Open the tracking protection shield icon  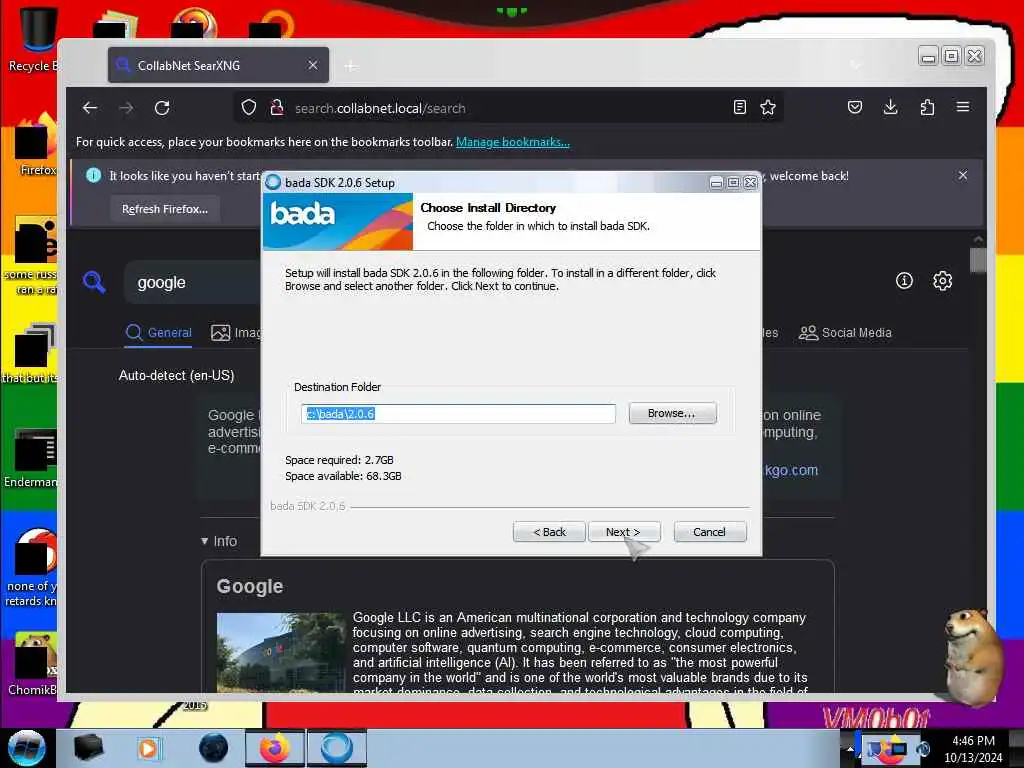(x=249, y=107)
